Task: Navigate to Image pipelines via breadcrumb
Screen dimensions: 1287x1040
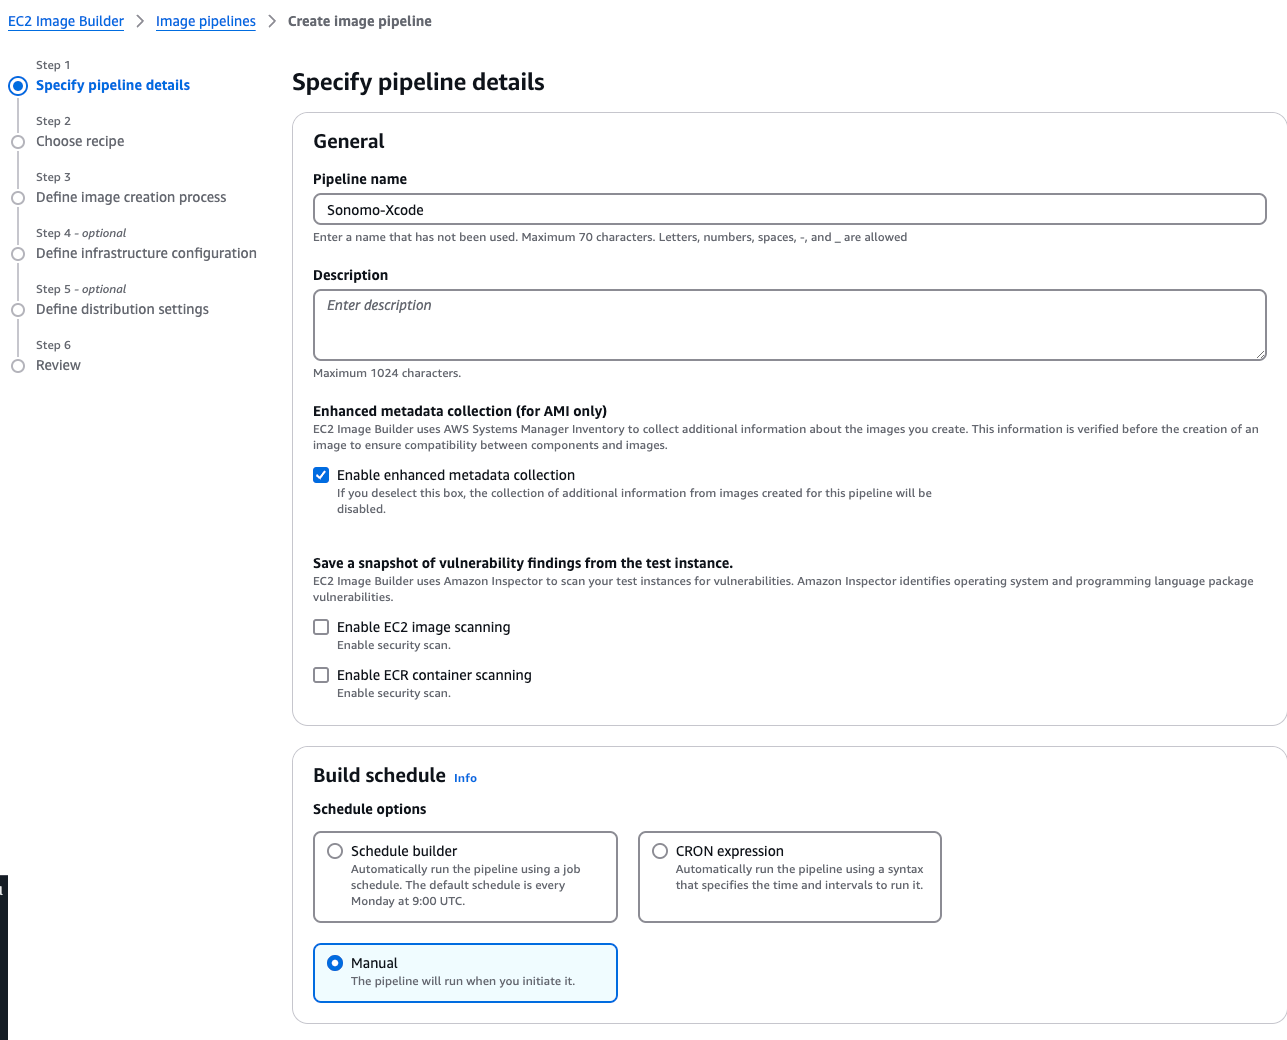Action: point(205,21)
